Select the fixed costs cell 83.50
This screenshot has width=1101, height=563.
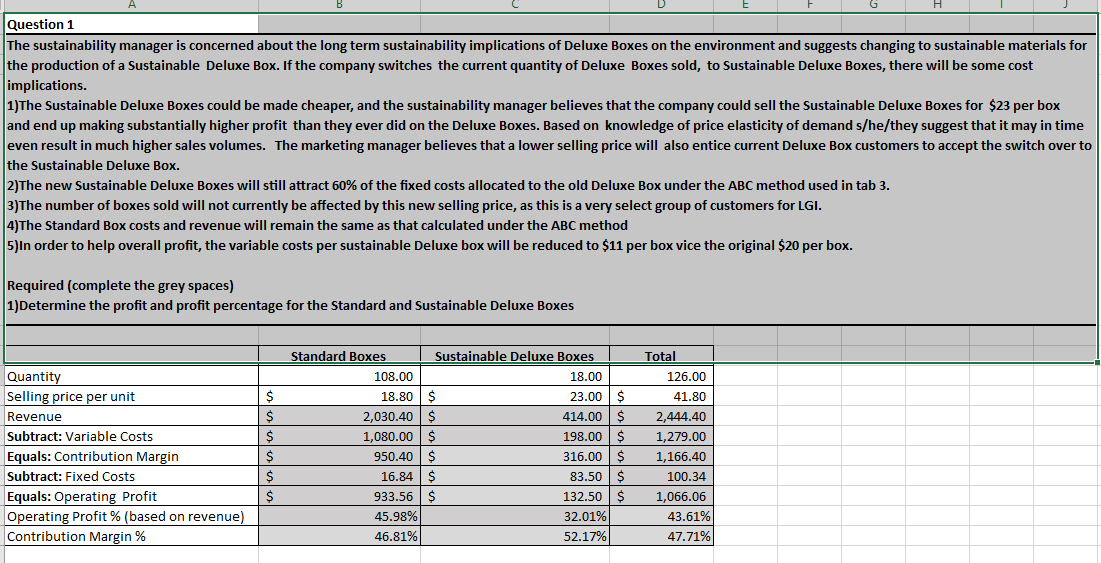(515, 476)
